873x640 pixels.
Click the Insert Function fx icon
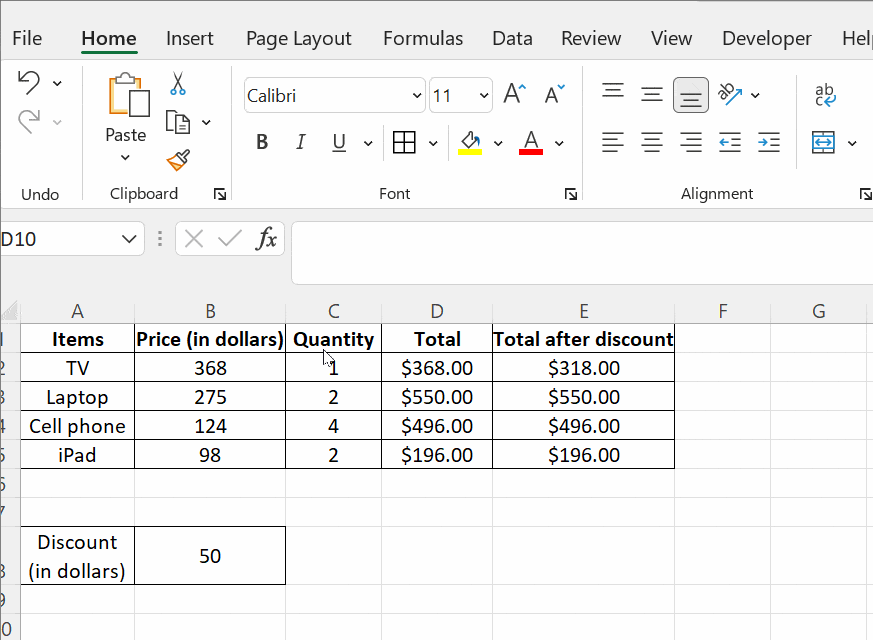click(x=267, y=239)
